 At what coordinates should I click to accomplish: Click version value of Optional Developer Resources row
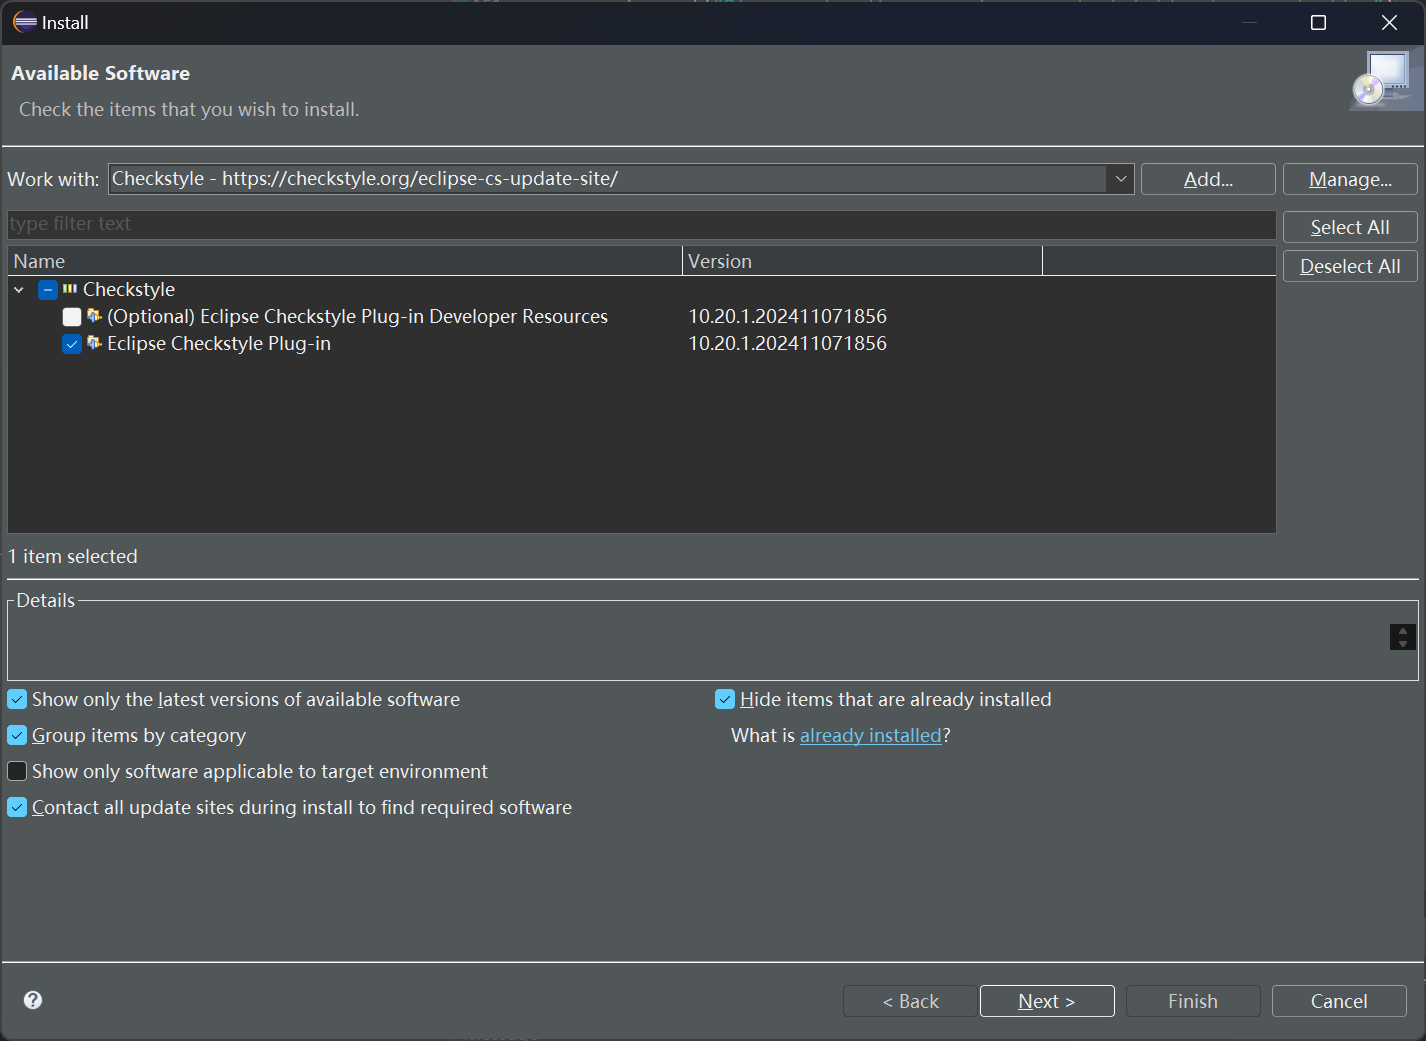point(788,316)
